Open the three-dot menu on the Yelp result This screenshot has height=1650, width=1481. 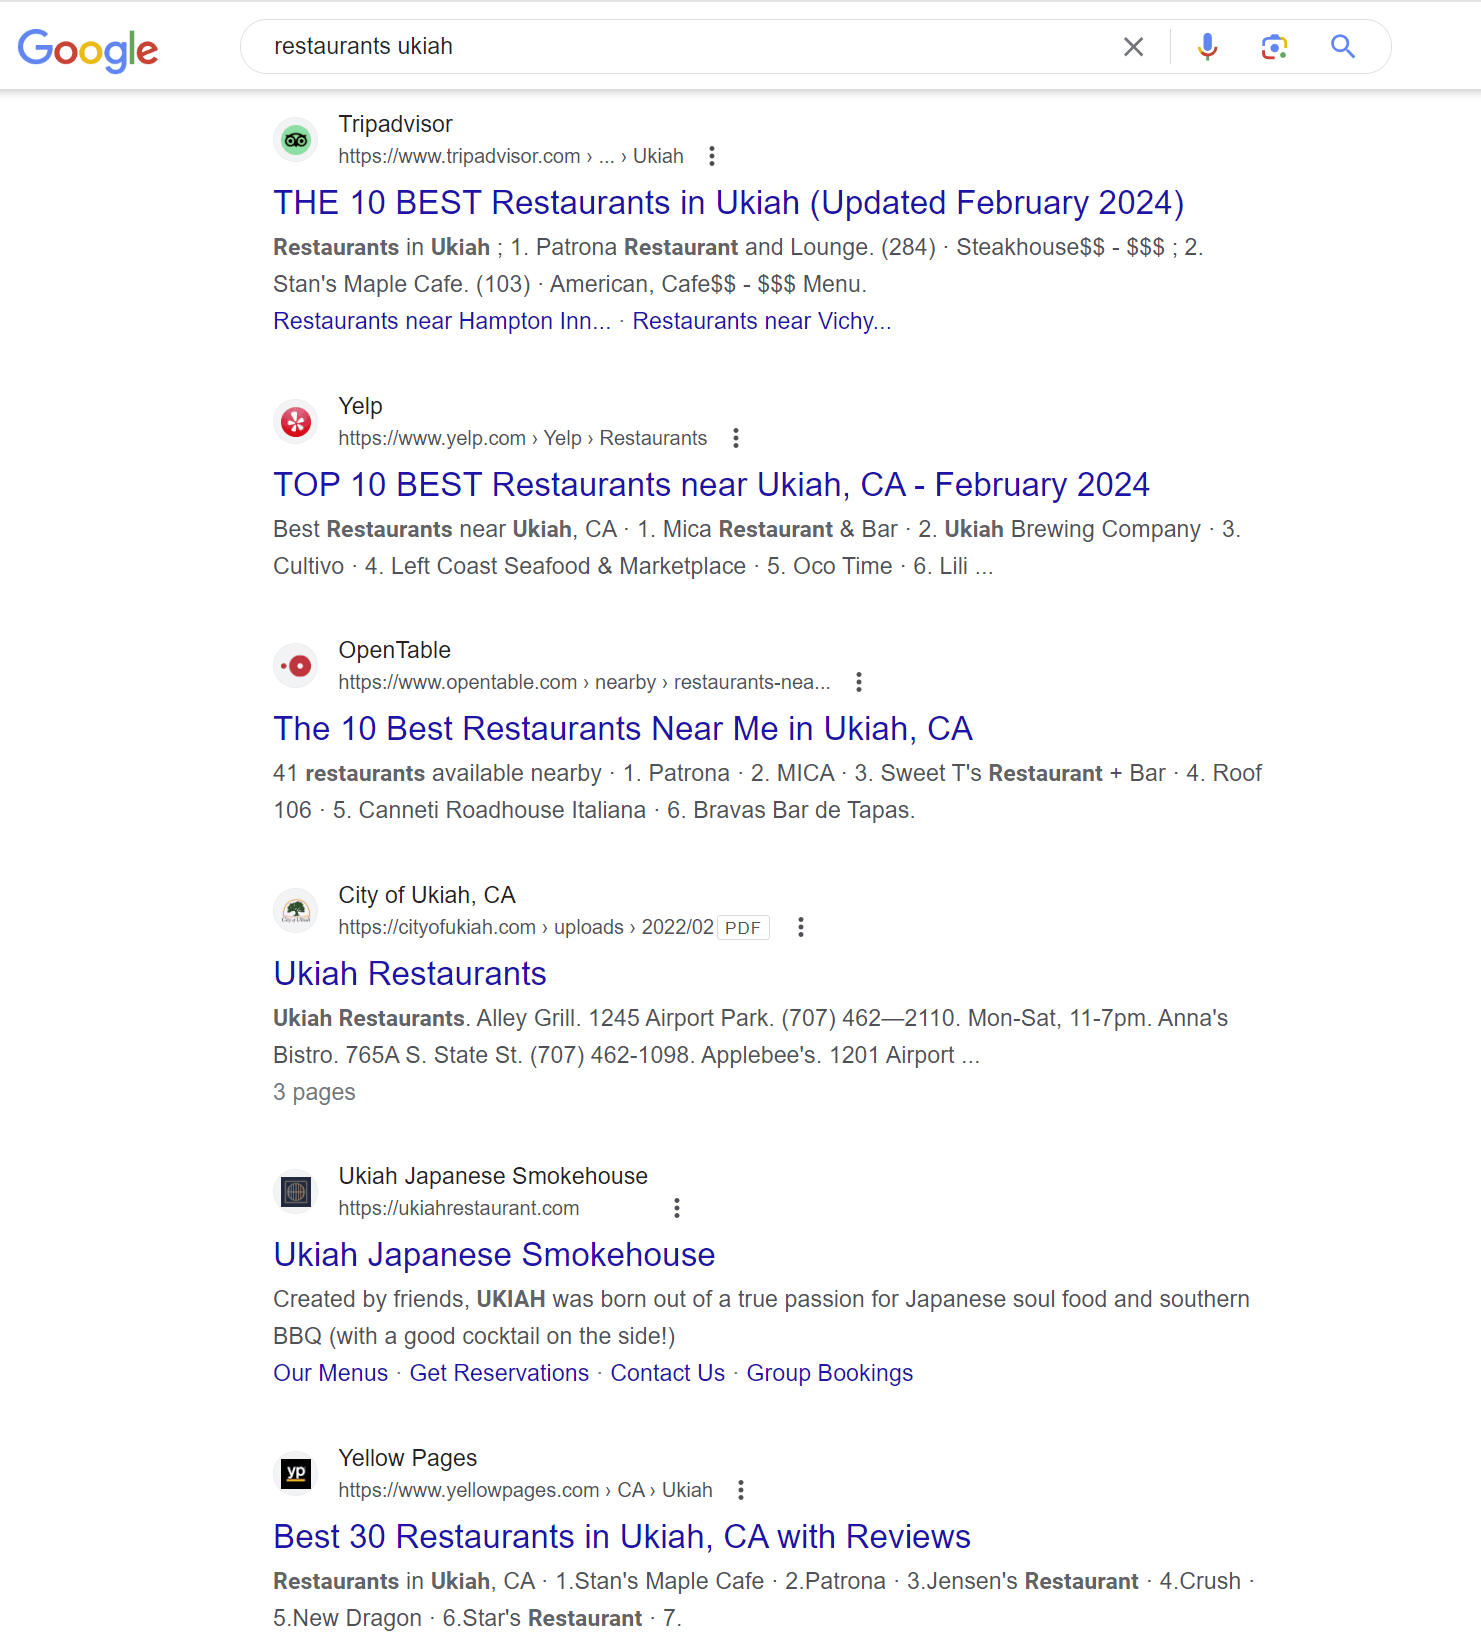[x=735, y=438]
